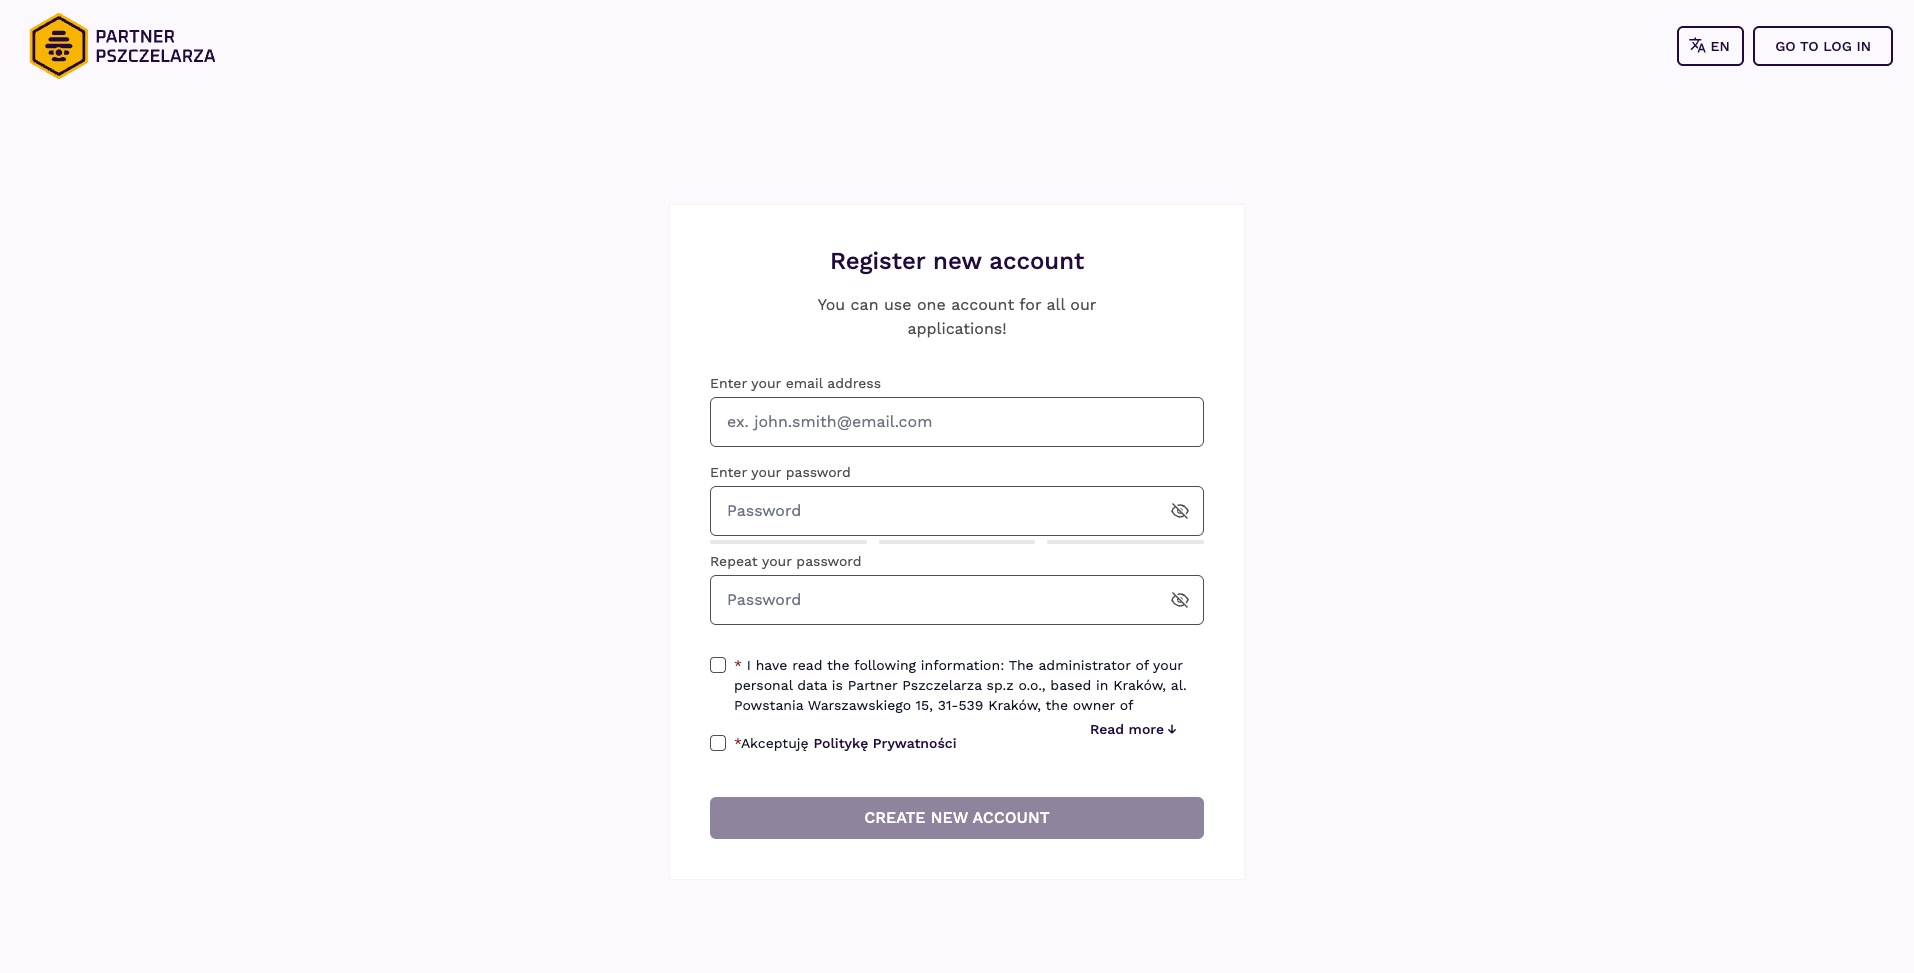Open the EN language selector

1709,46
